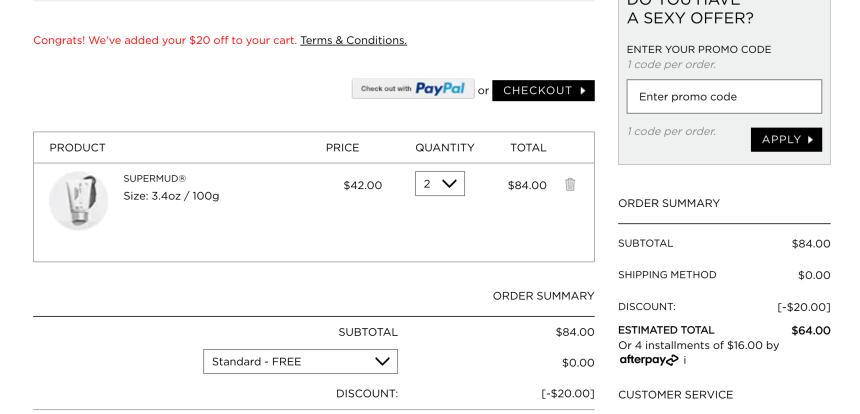Click the SUPERMUD product thumbnail
Image resolution: width=860 pixels, height=414 pixels.
[78, 201]
